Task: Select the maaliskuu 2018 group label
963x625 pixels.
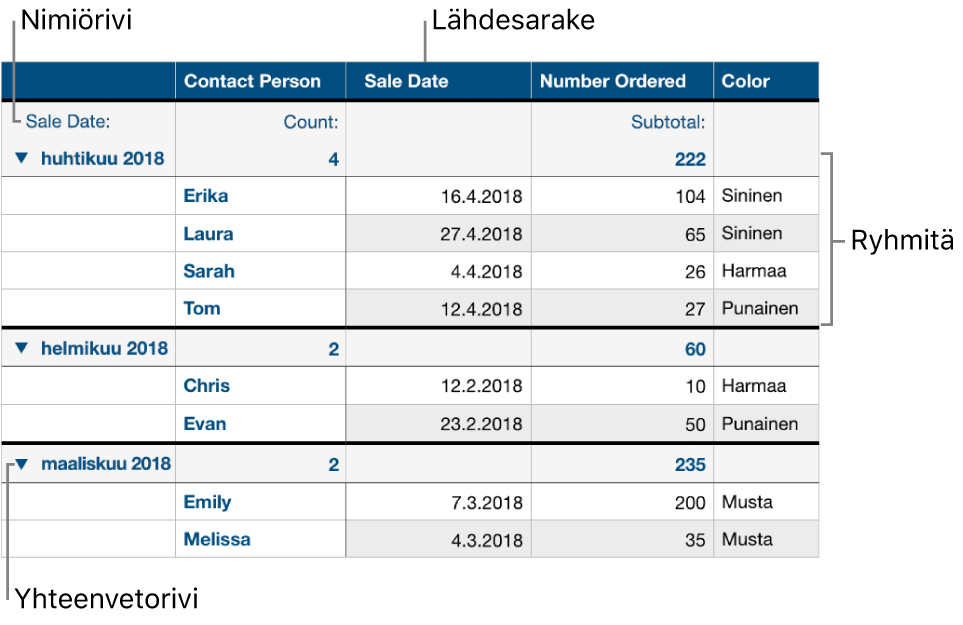Action: coord(106,464)
